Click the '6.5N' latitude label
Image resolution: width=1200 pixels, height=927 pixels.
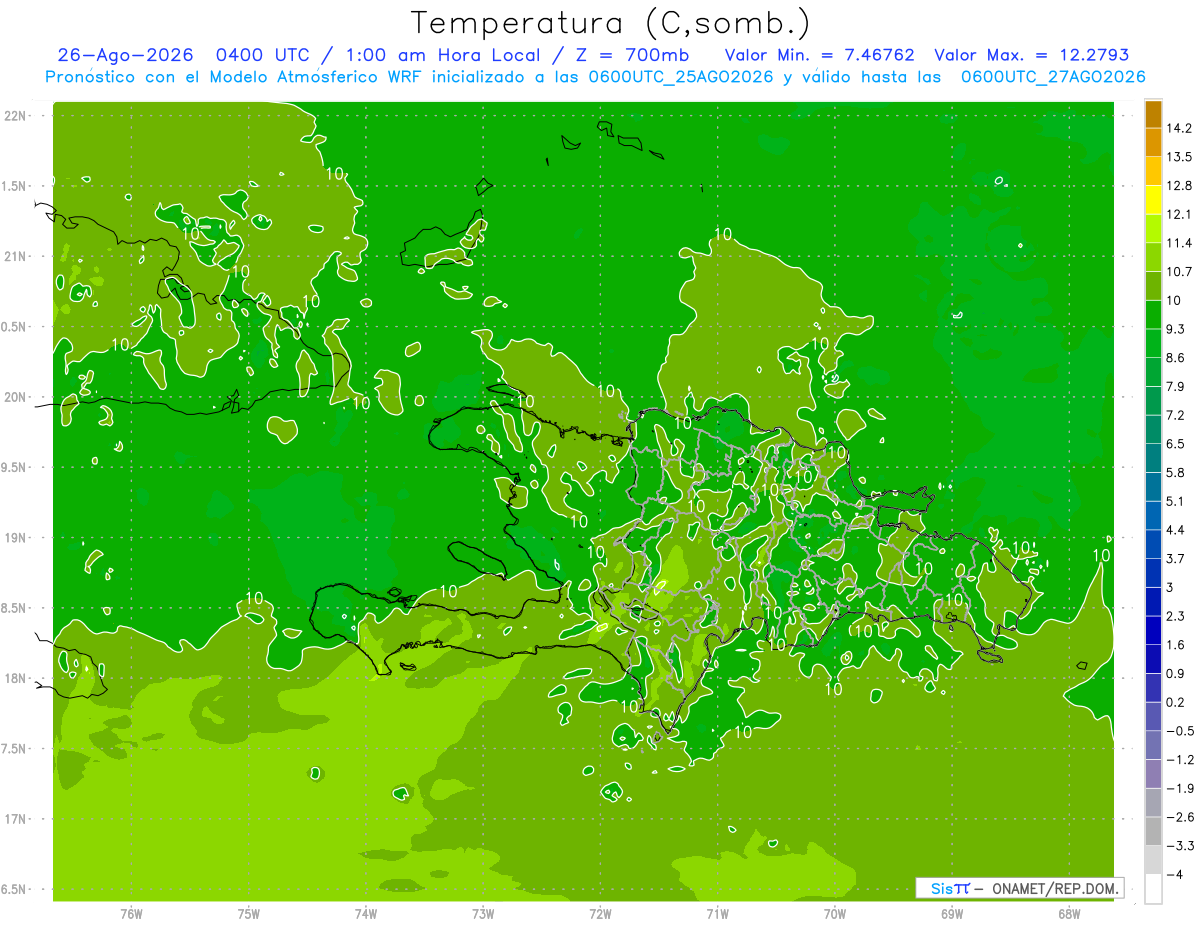14,889
